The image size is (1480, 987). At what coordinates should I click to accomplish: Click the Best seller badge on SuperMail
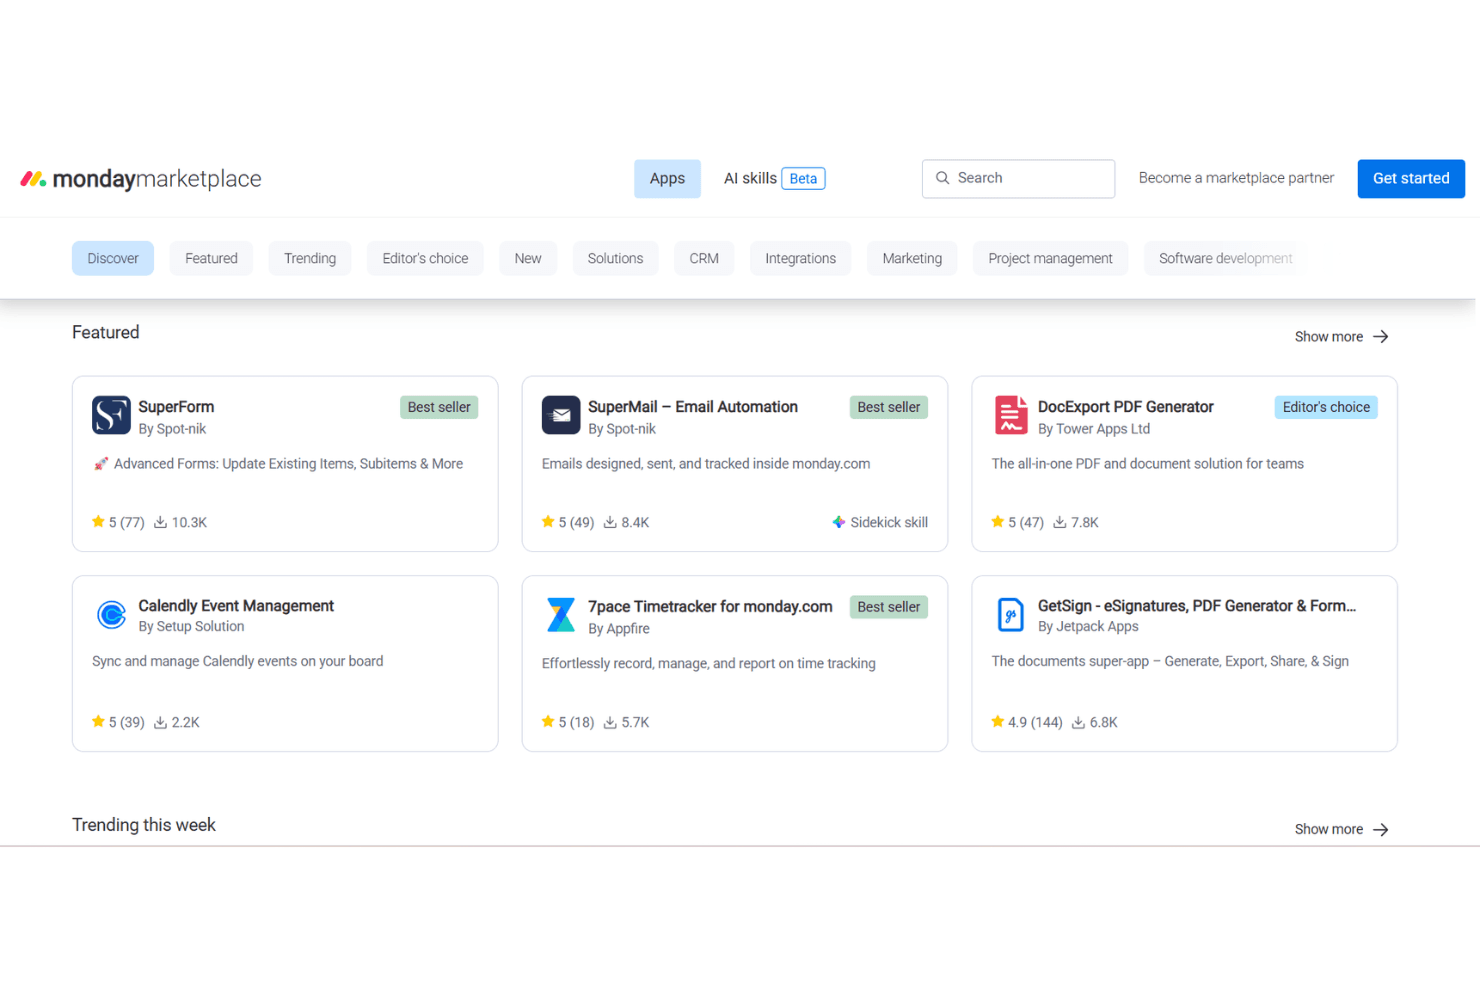pos(889,407)
